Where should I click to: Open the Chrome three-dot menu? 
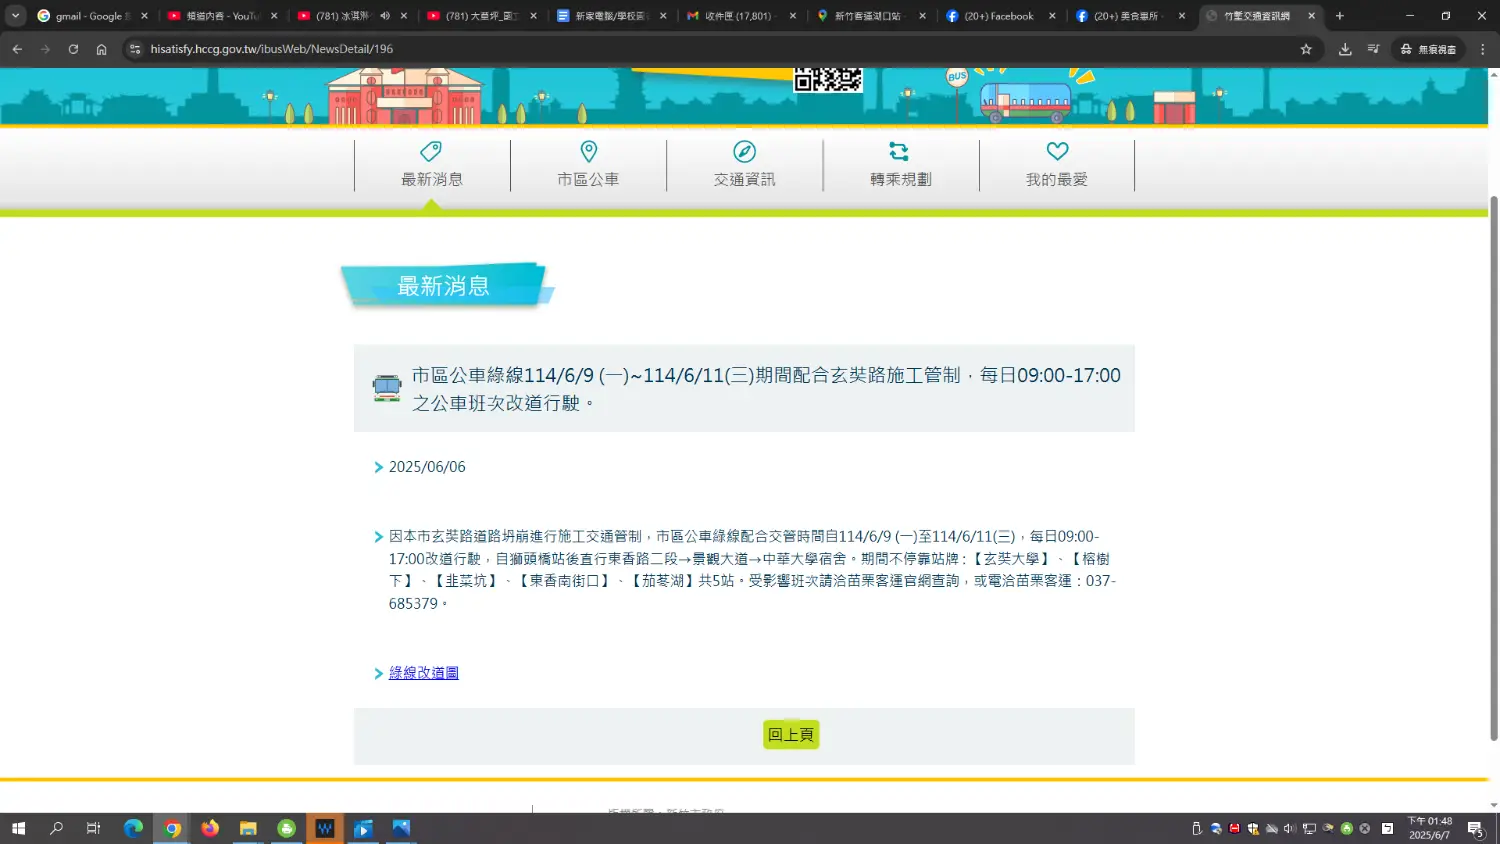tap(1482, 49)
